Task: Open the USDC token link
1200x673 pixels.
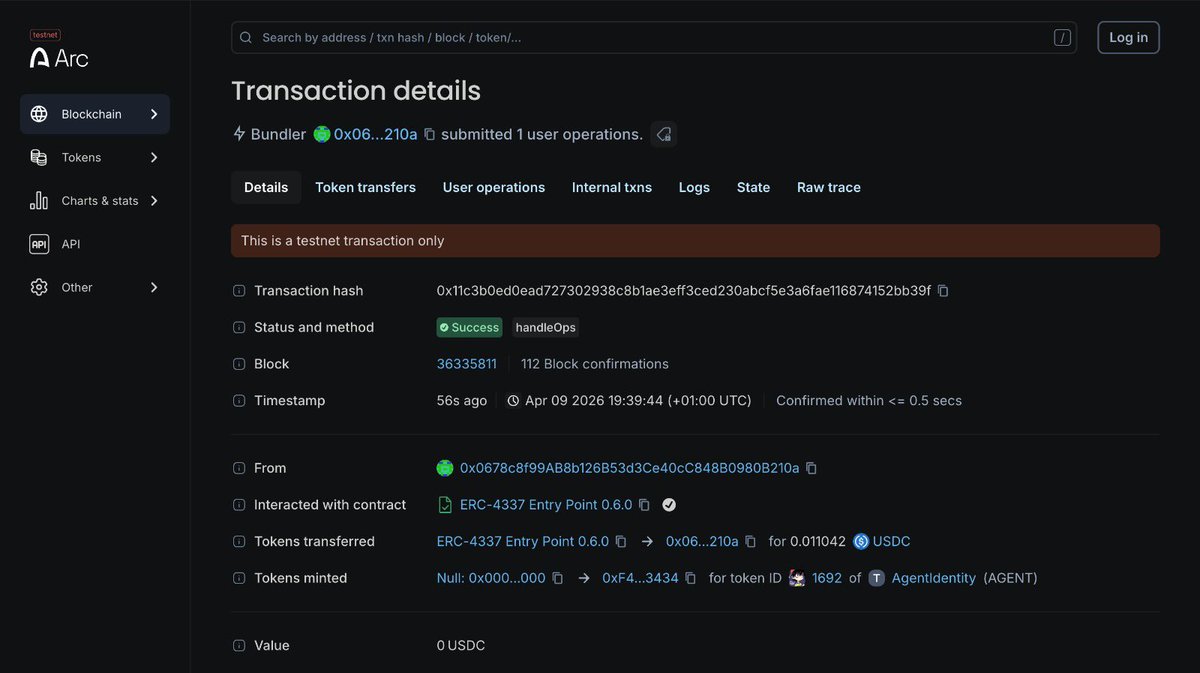Action: pyautogui.click(x=892, y=541)
